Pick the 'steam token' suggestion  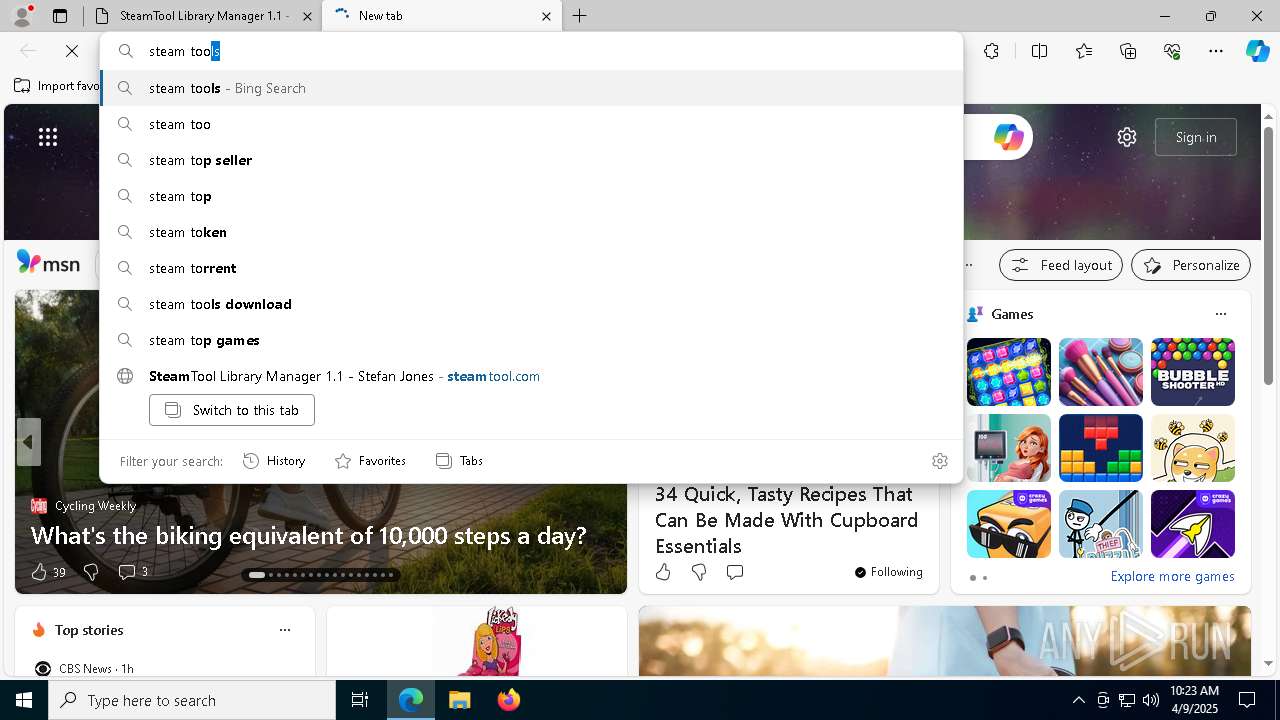coord(531,232)
